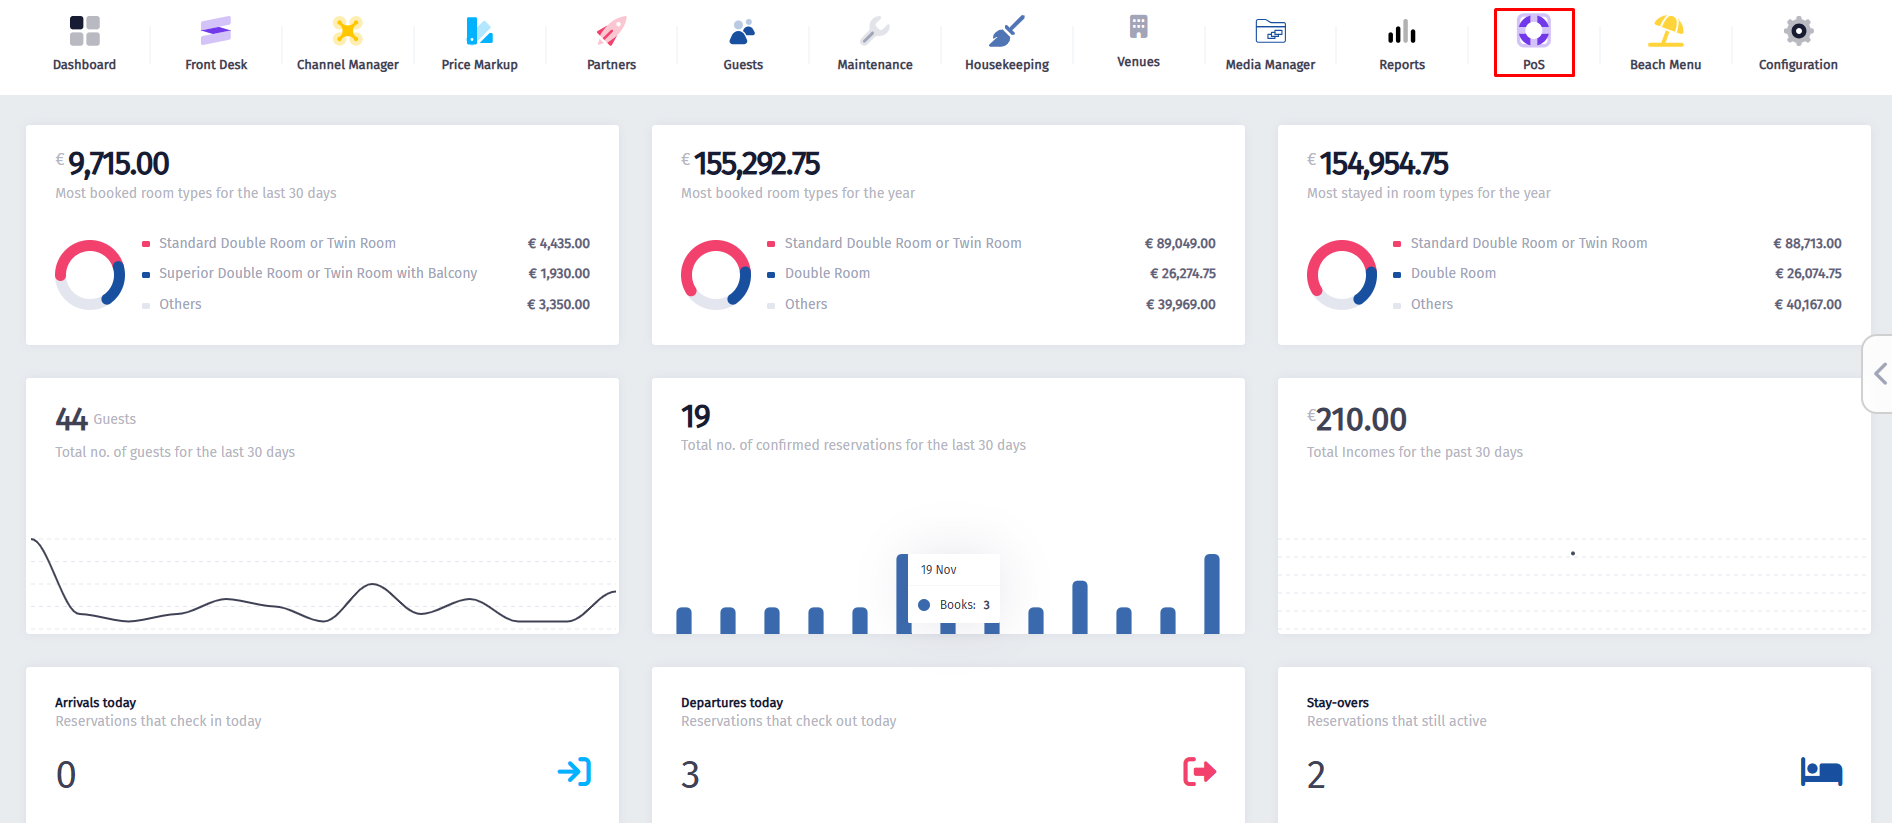Click the arrivals check-in arrow icon
This screenshot has height=823, width=1892.
click(574, 772)
